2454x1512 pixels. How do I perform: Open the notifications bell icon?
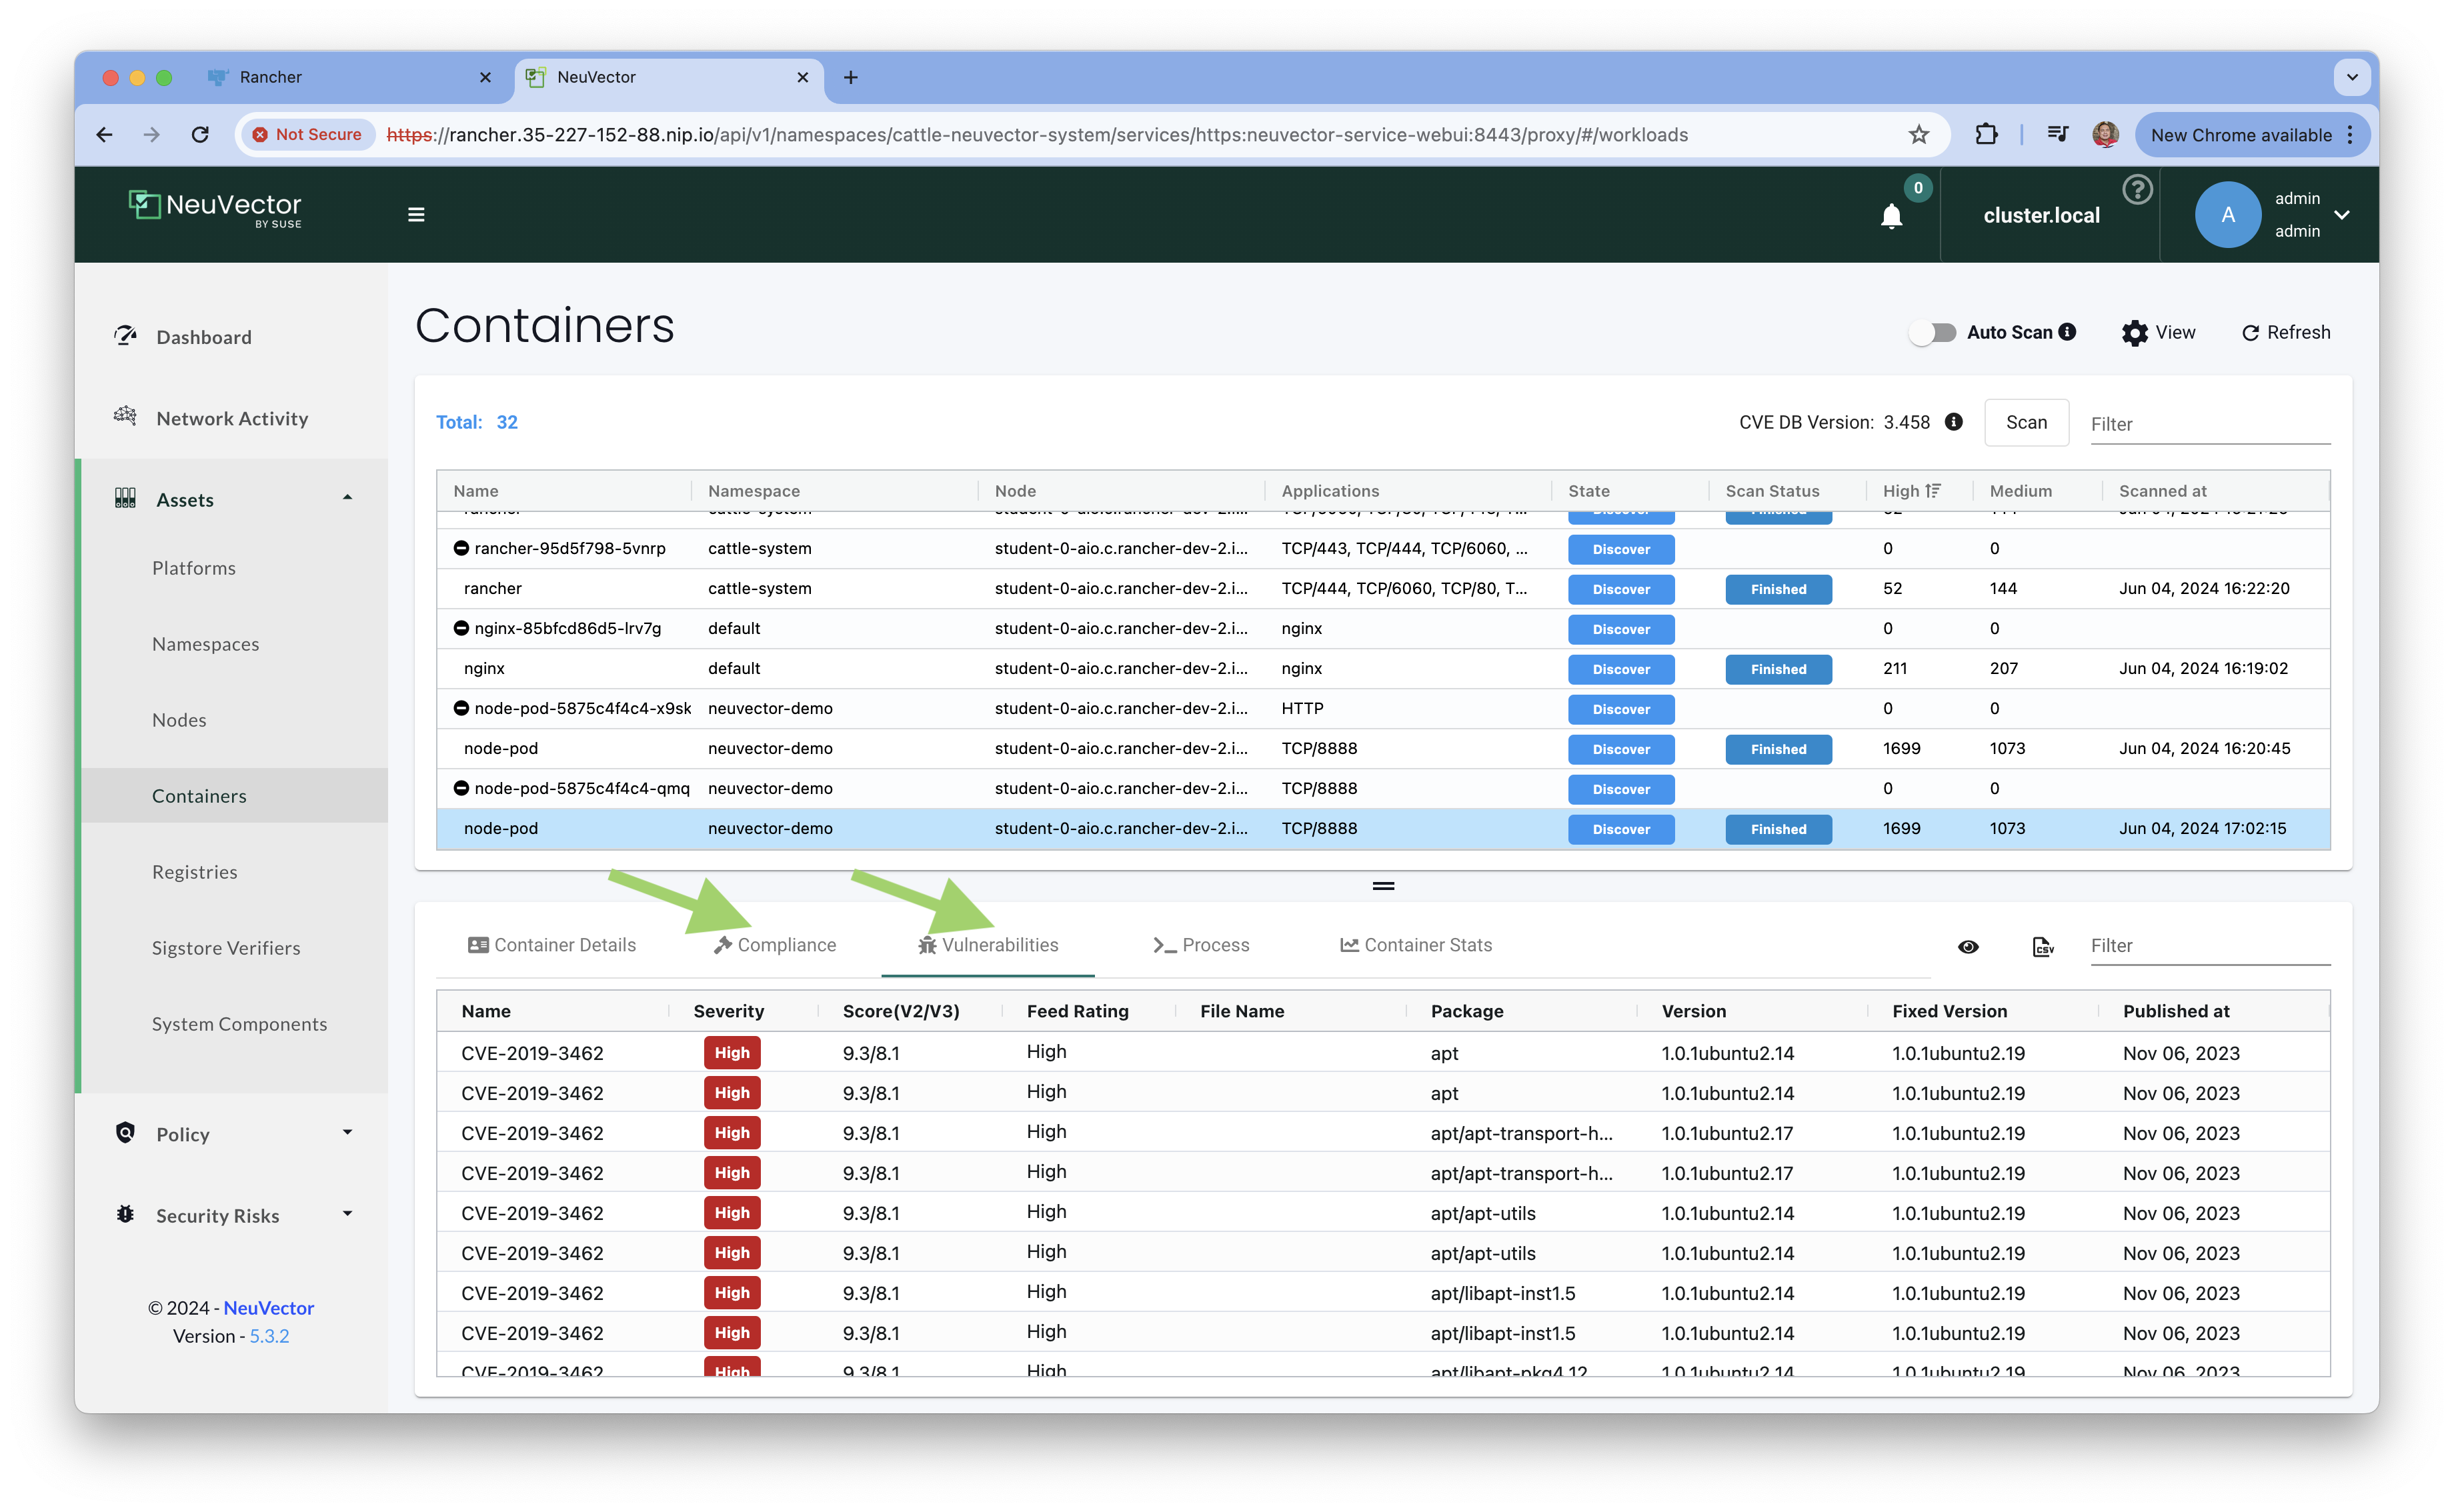coord(1890,216)
